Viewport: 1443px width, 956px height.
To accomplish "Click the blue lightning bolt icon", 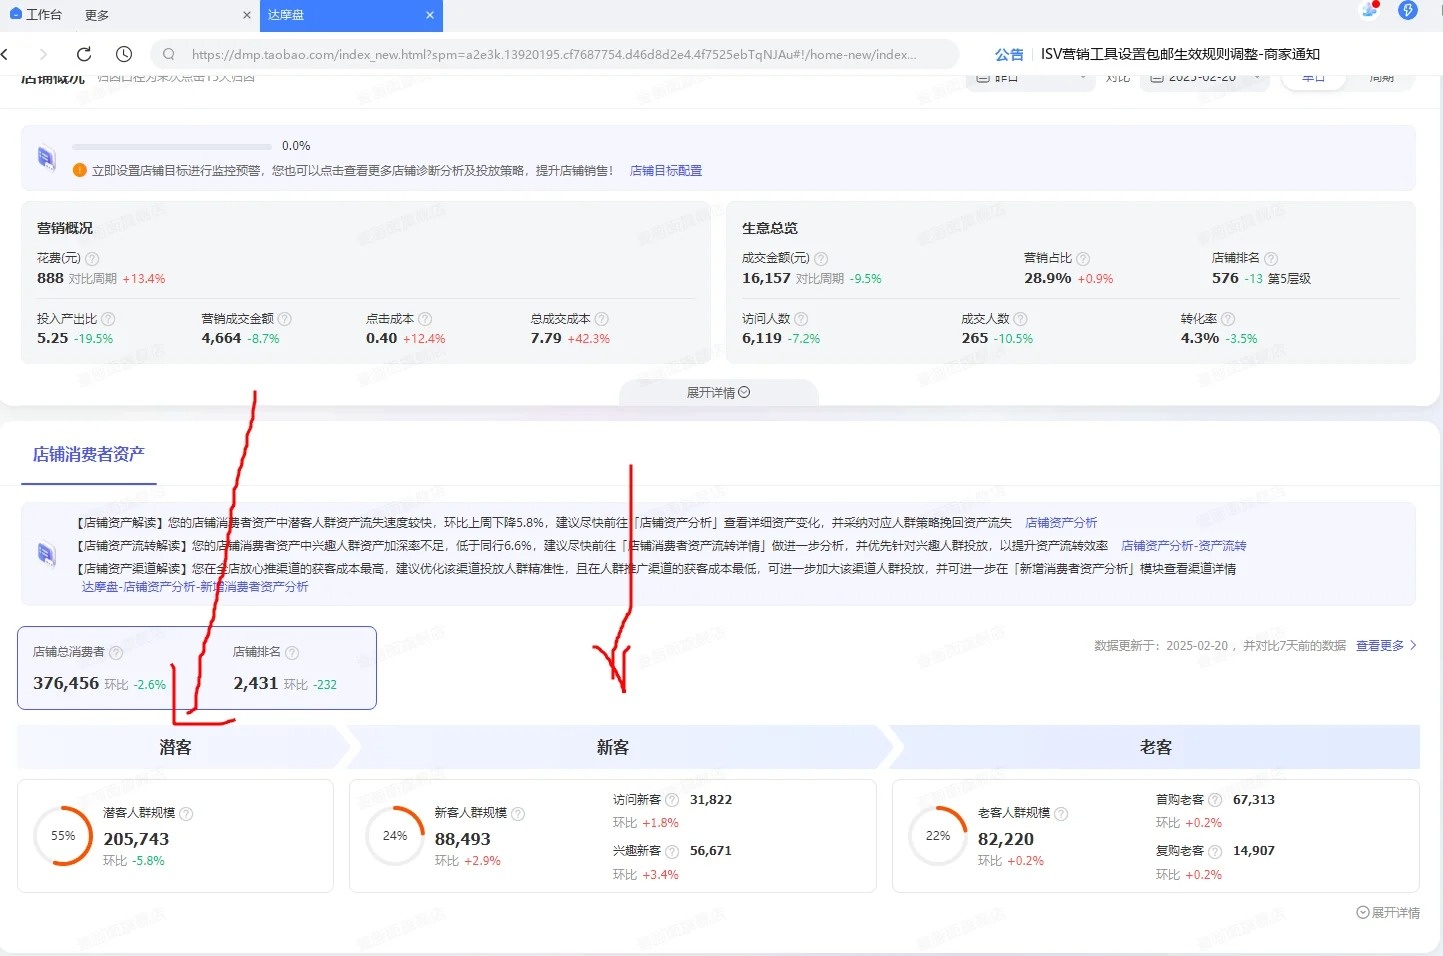I will [x=1408, y=10].
